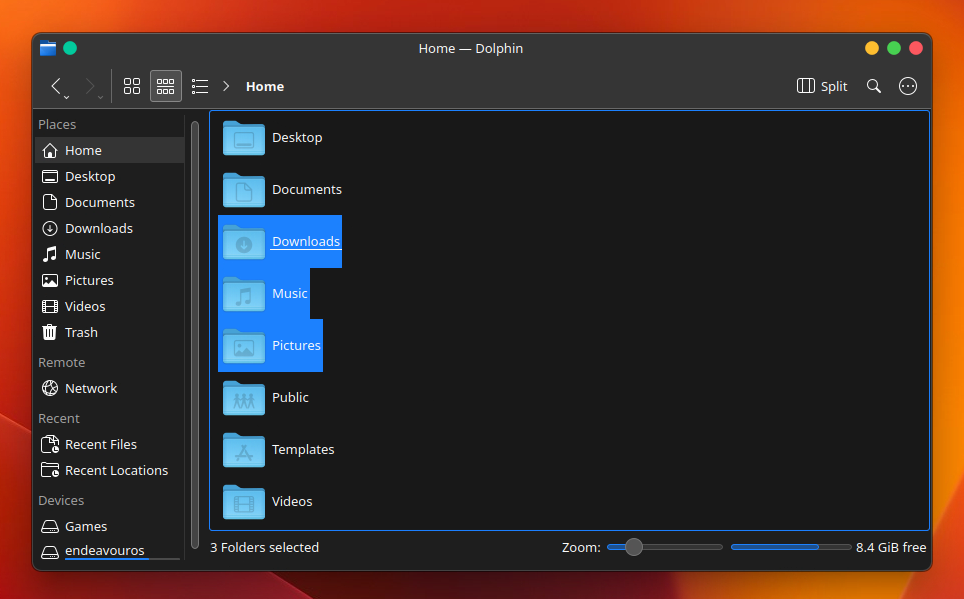964x599 pixels.
Task: Open Videos in Places panel
Action: point(109,306)
